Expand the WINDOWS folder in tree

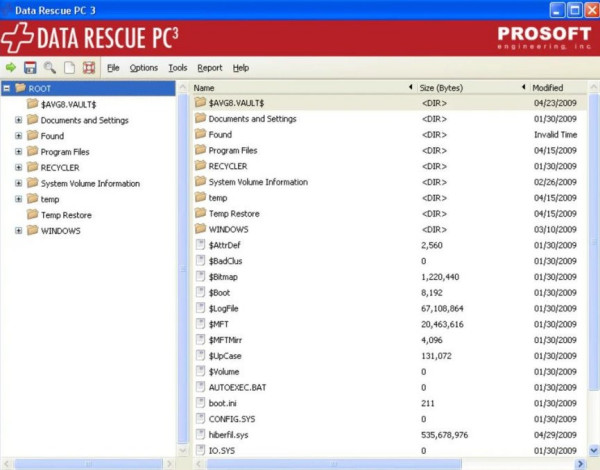click(x=19, y=231)
